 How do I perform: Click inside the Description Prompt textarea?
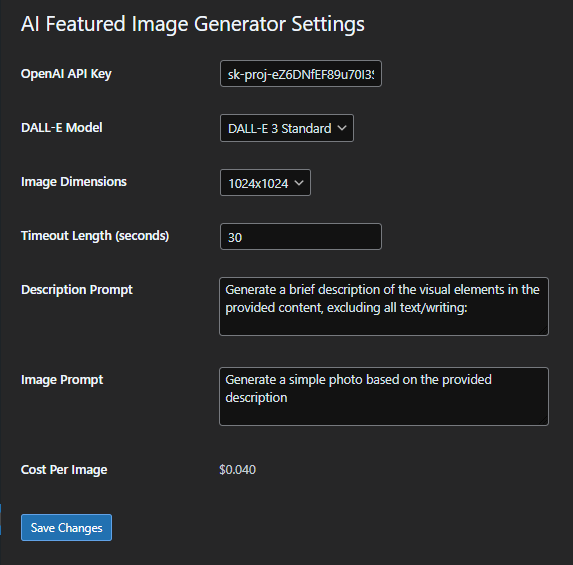(x=384, y=307)
